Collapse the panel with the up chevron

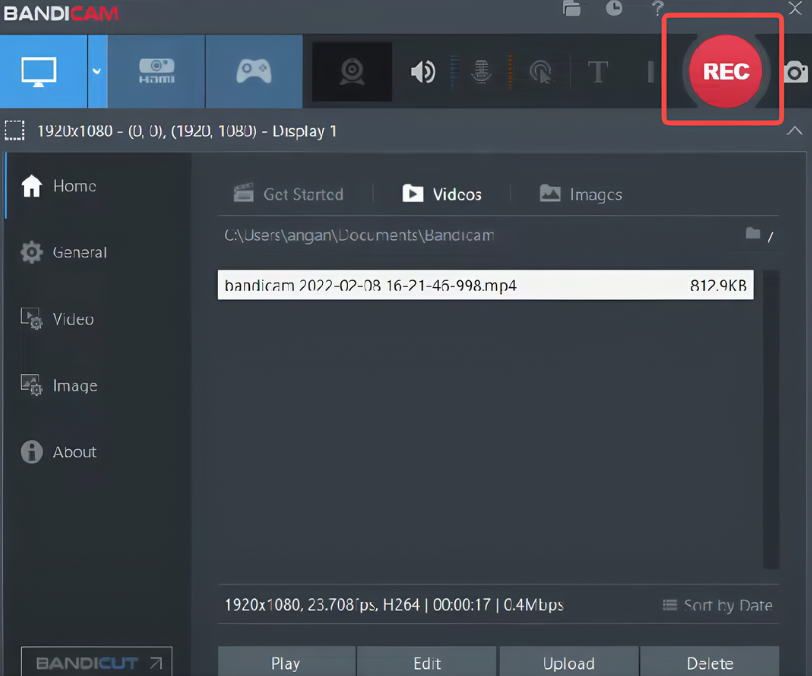click(x=794, y=131)
